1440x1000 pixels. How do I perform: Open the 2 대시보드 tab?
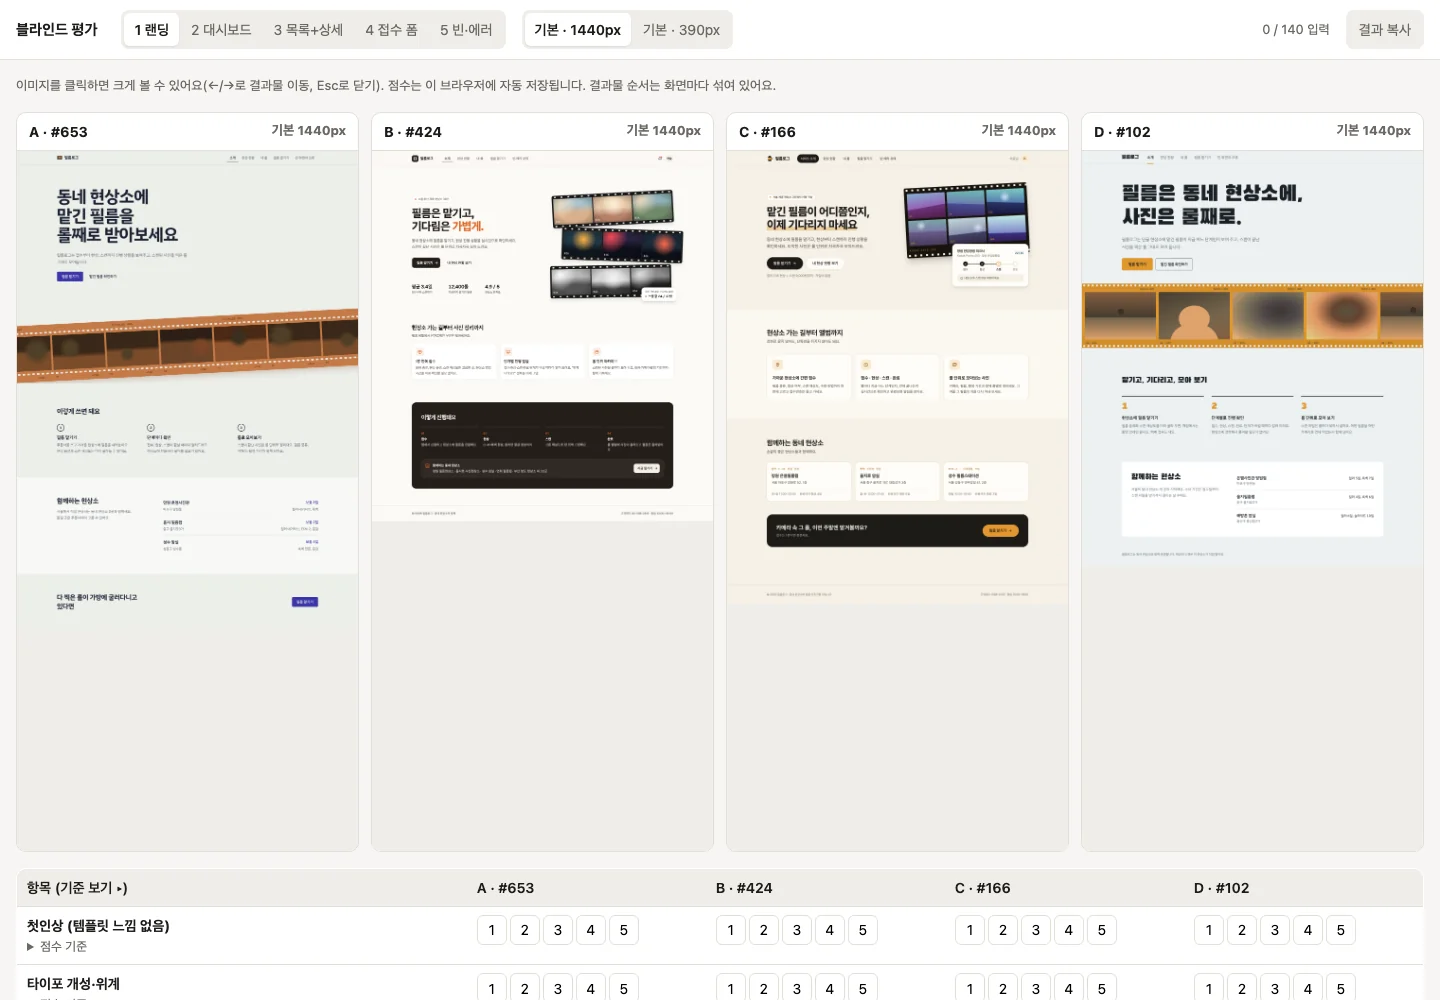point(221,30)
